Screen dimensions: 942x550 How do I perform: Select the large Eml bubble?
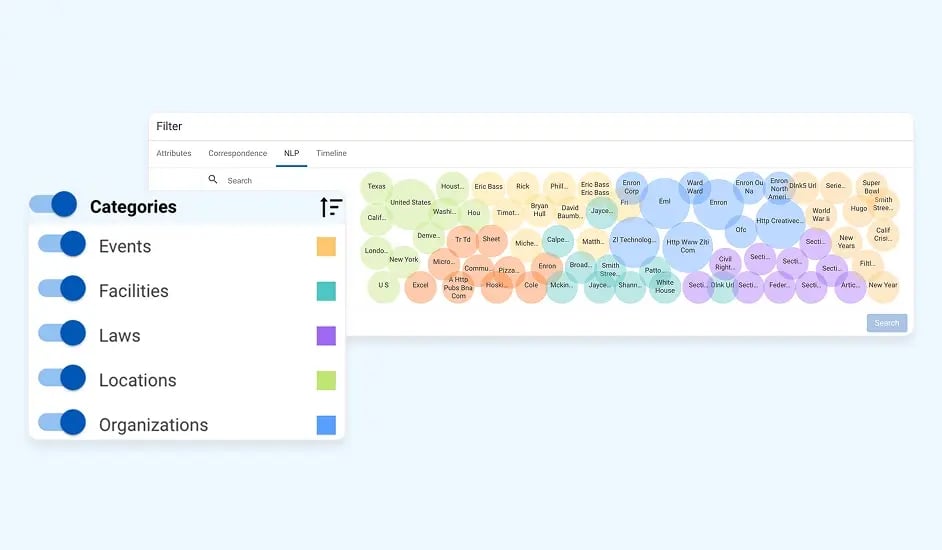pos(664,202)
